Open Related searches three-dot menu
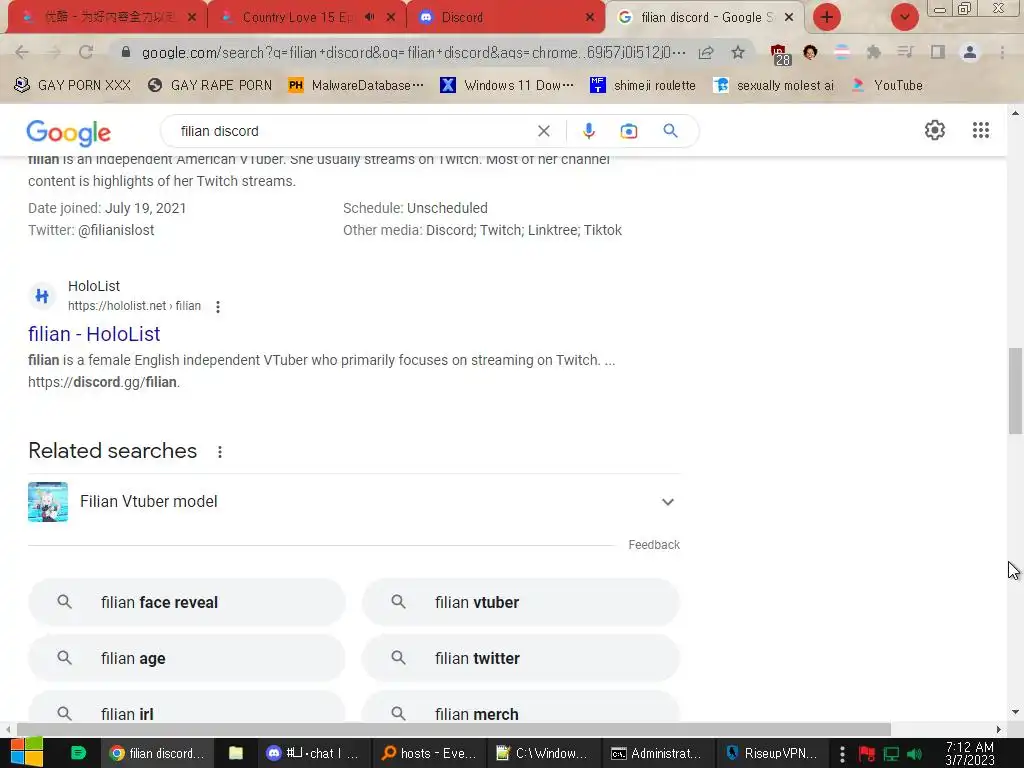Viewport: 1024px width, 768px height. [x=220, y=451]
